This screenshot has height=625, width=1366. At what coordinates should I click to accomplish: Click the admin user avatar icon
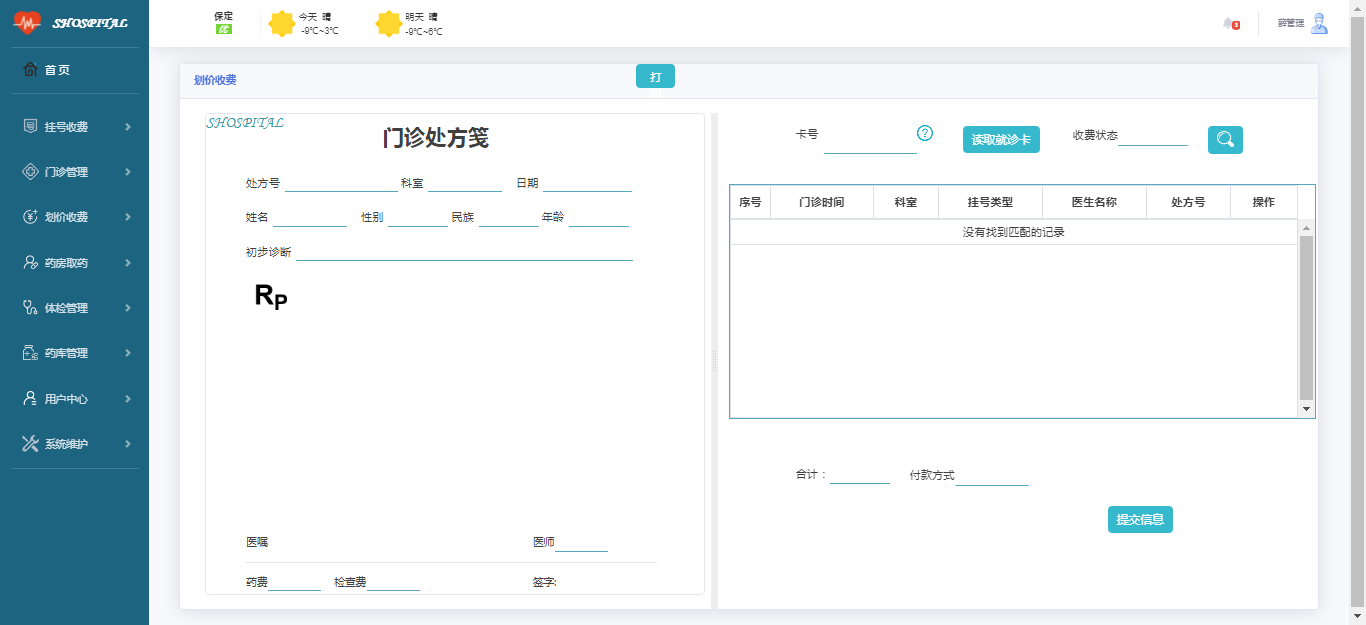[x=1319, y=23]
